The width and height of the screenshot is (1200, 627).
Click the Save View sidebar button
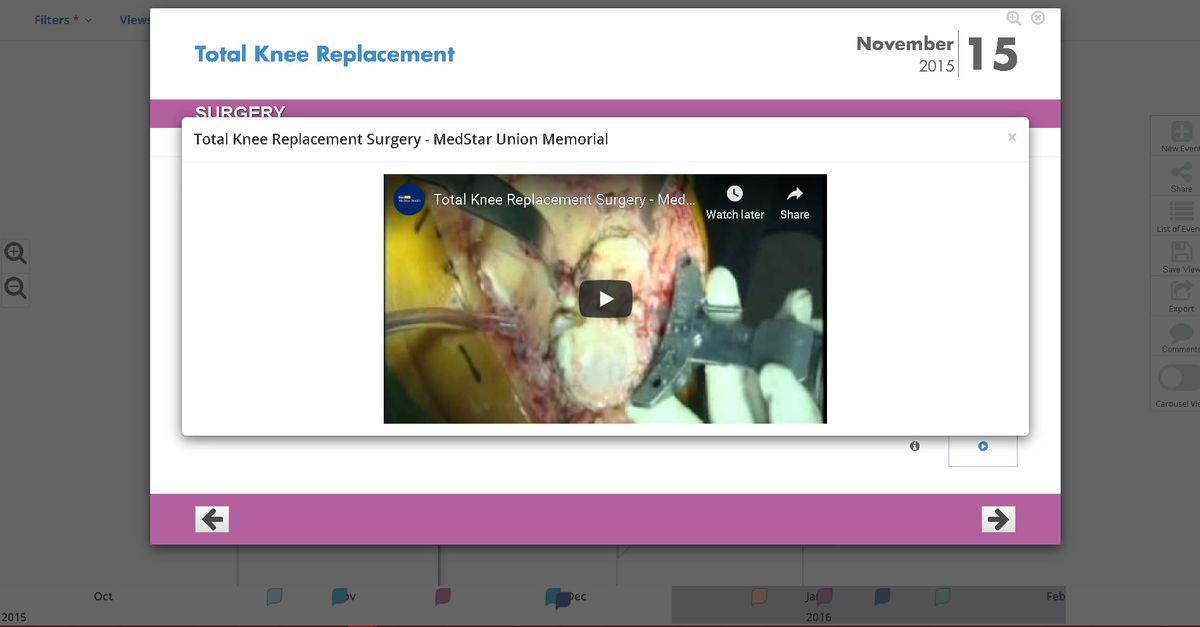[1181, 257]
